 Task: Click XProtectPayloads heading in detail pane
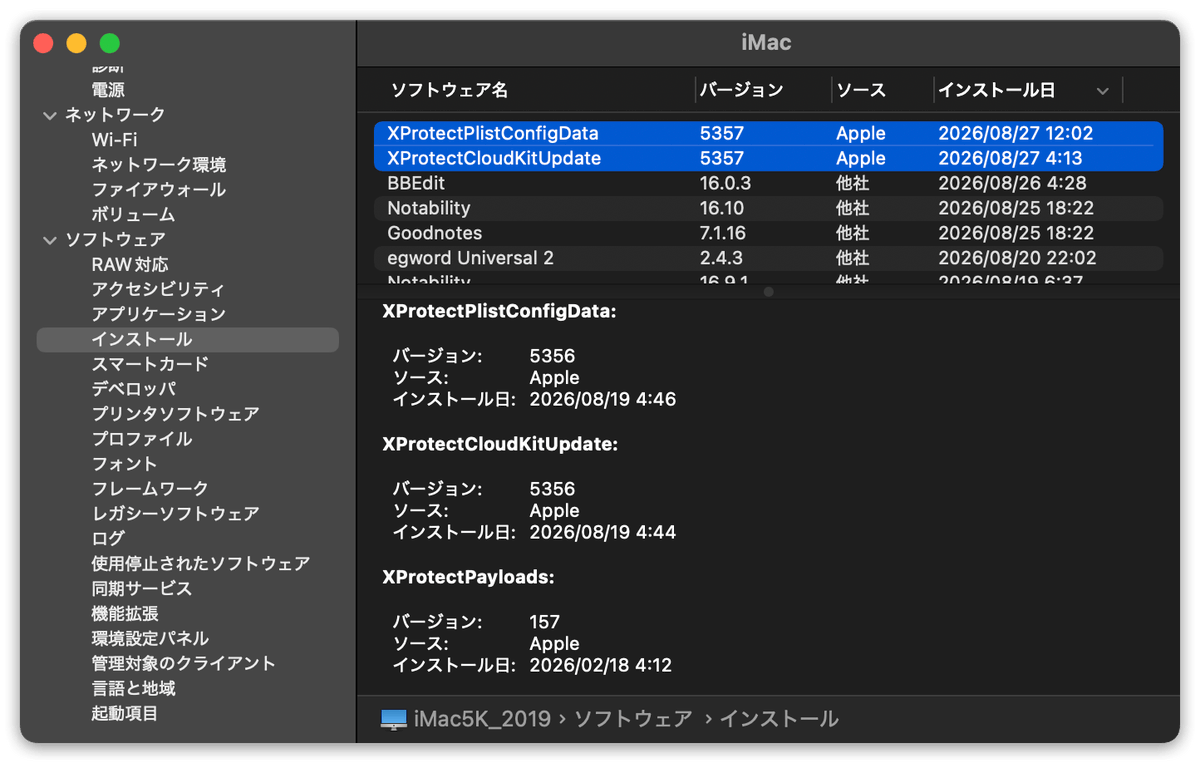tap(468, 577)
